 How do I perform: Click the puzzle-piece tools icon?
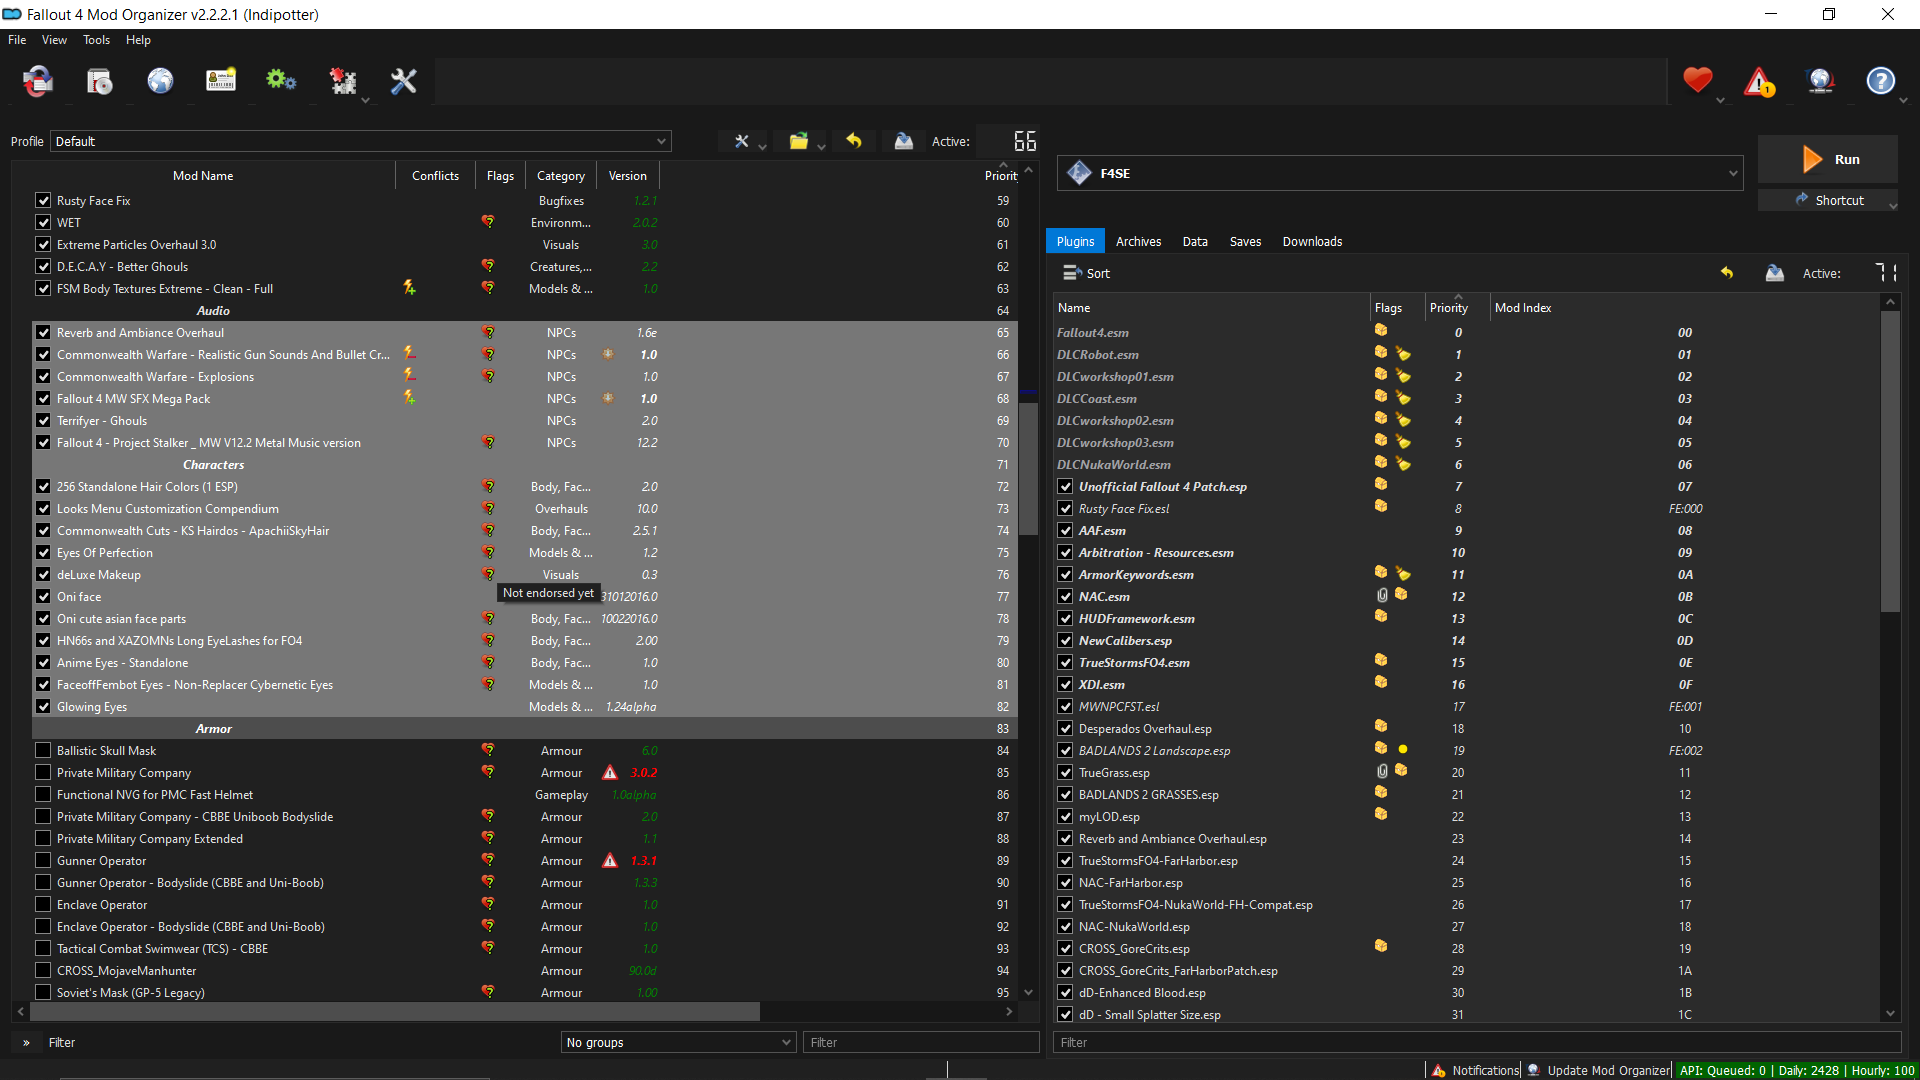(x=343, y=81)
